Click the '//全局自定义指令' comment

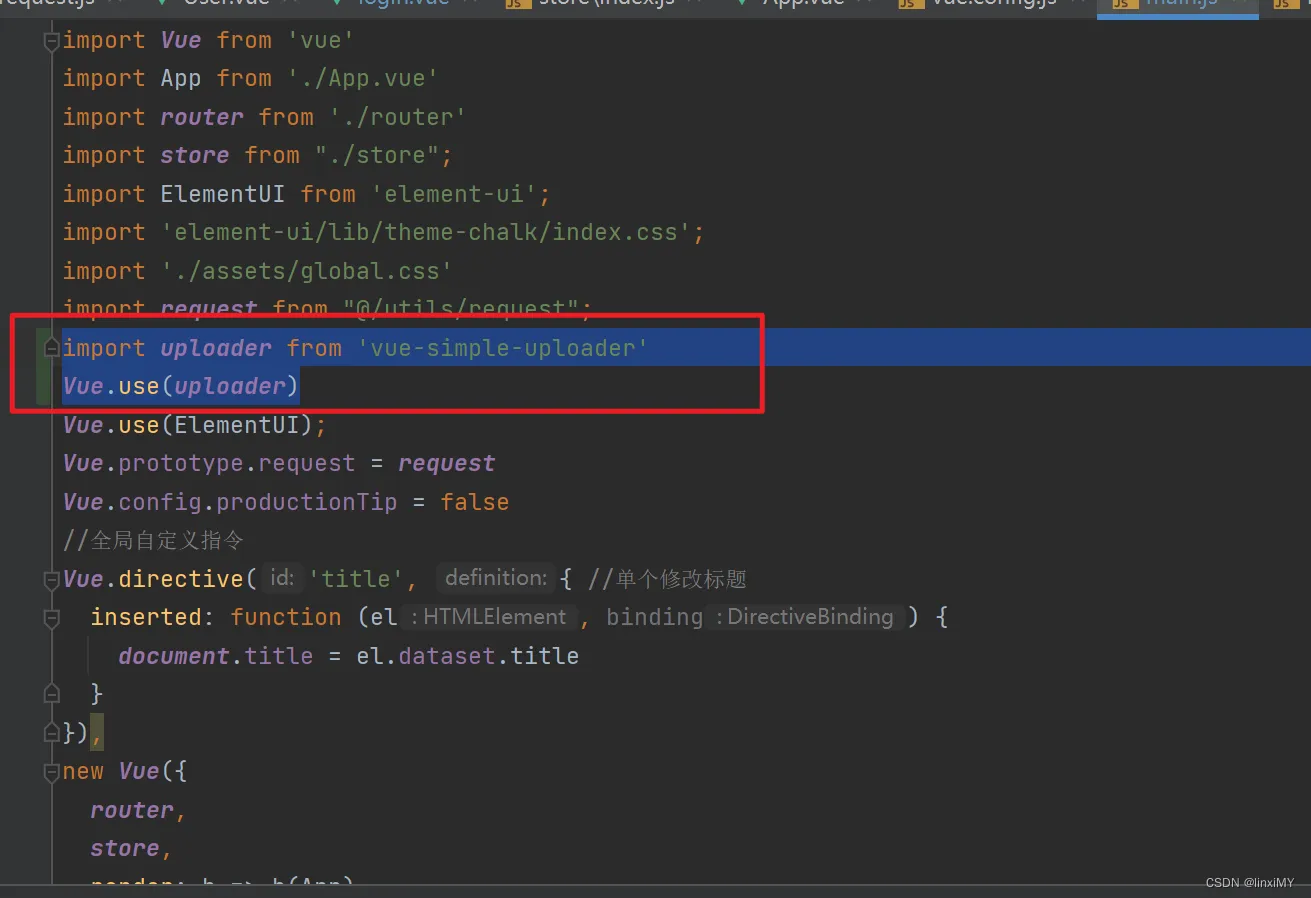coord(153,540)
